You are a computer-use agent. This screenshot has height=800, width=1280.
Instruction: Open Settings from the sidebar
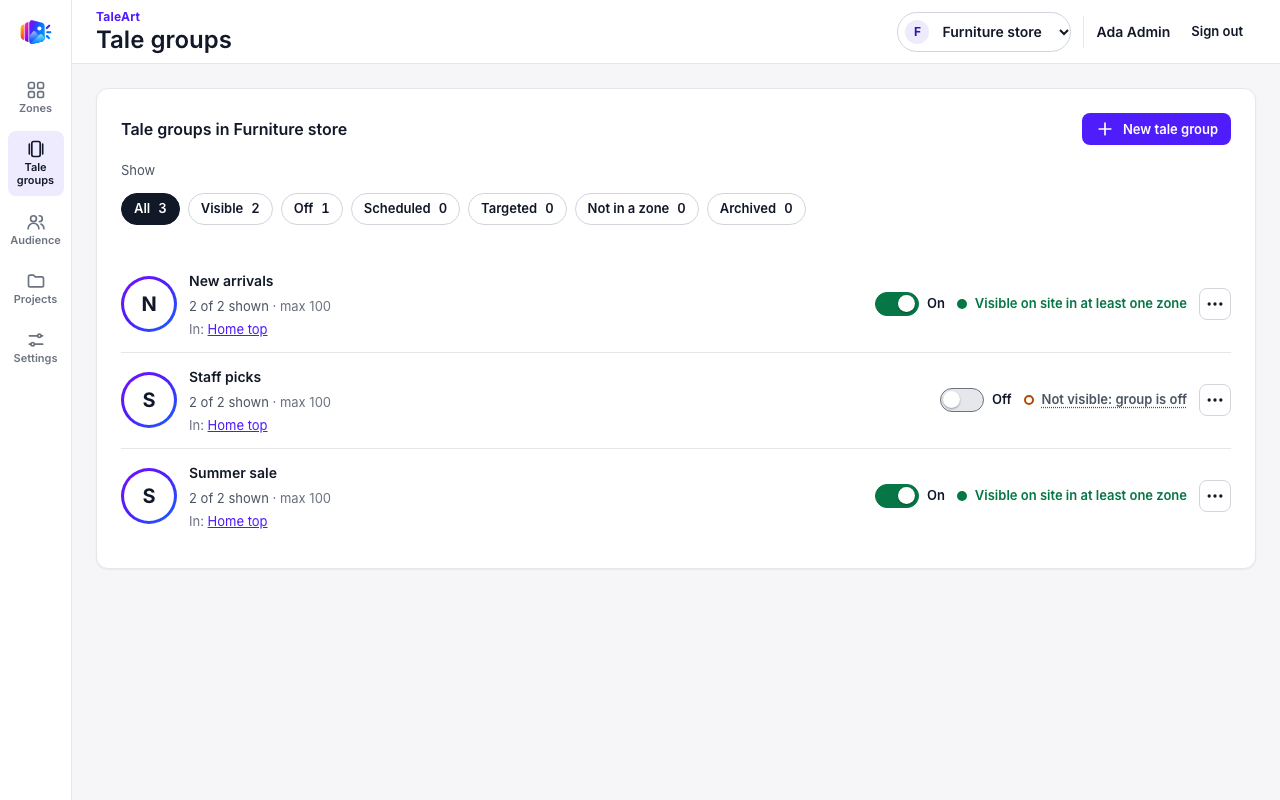tap(35, 347)
